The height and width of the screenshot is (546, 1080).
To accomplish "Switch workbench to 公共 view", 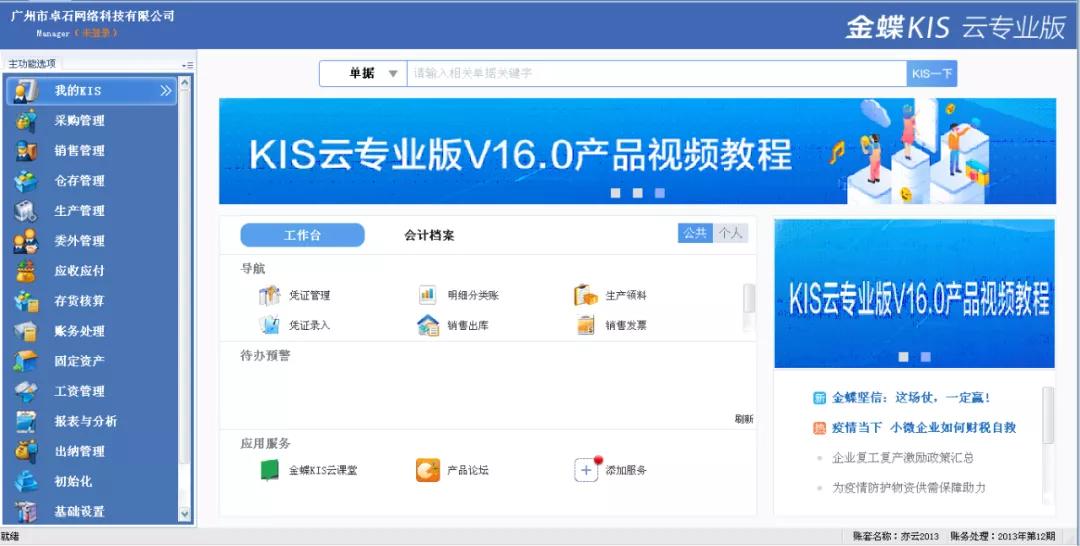I will tap(695, 233).
